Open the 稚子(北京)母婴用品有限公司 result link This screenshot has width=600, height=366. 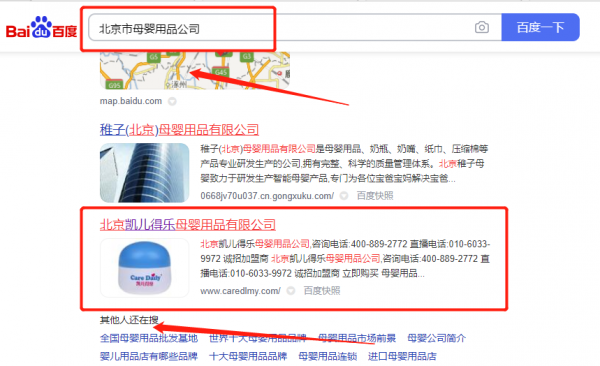click(179, 130)
